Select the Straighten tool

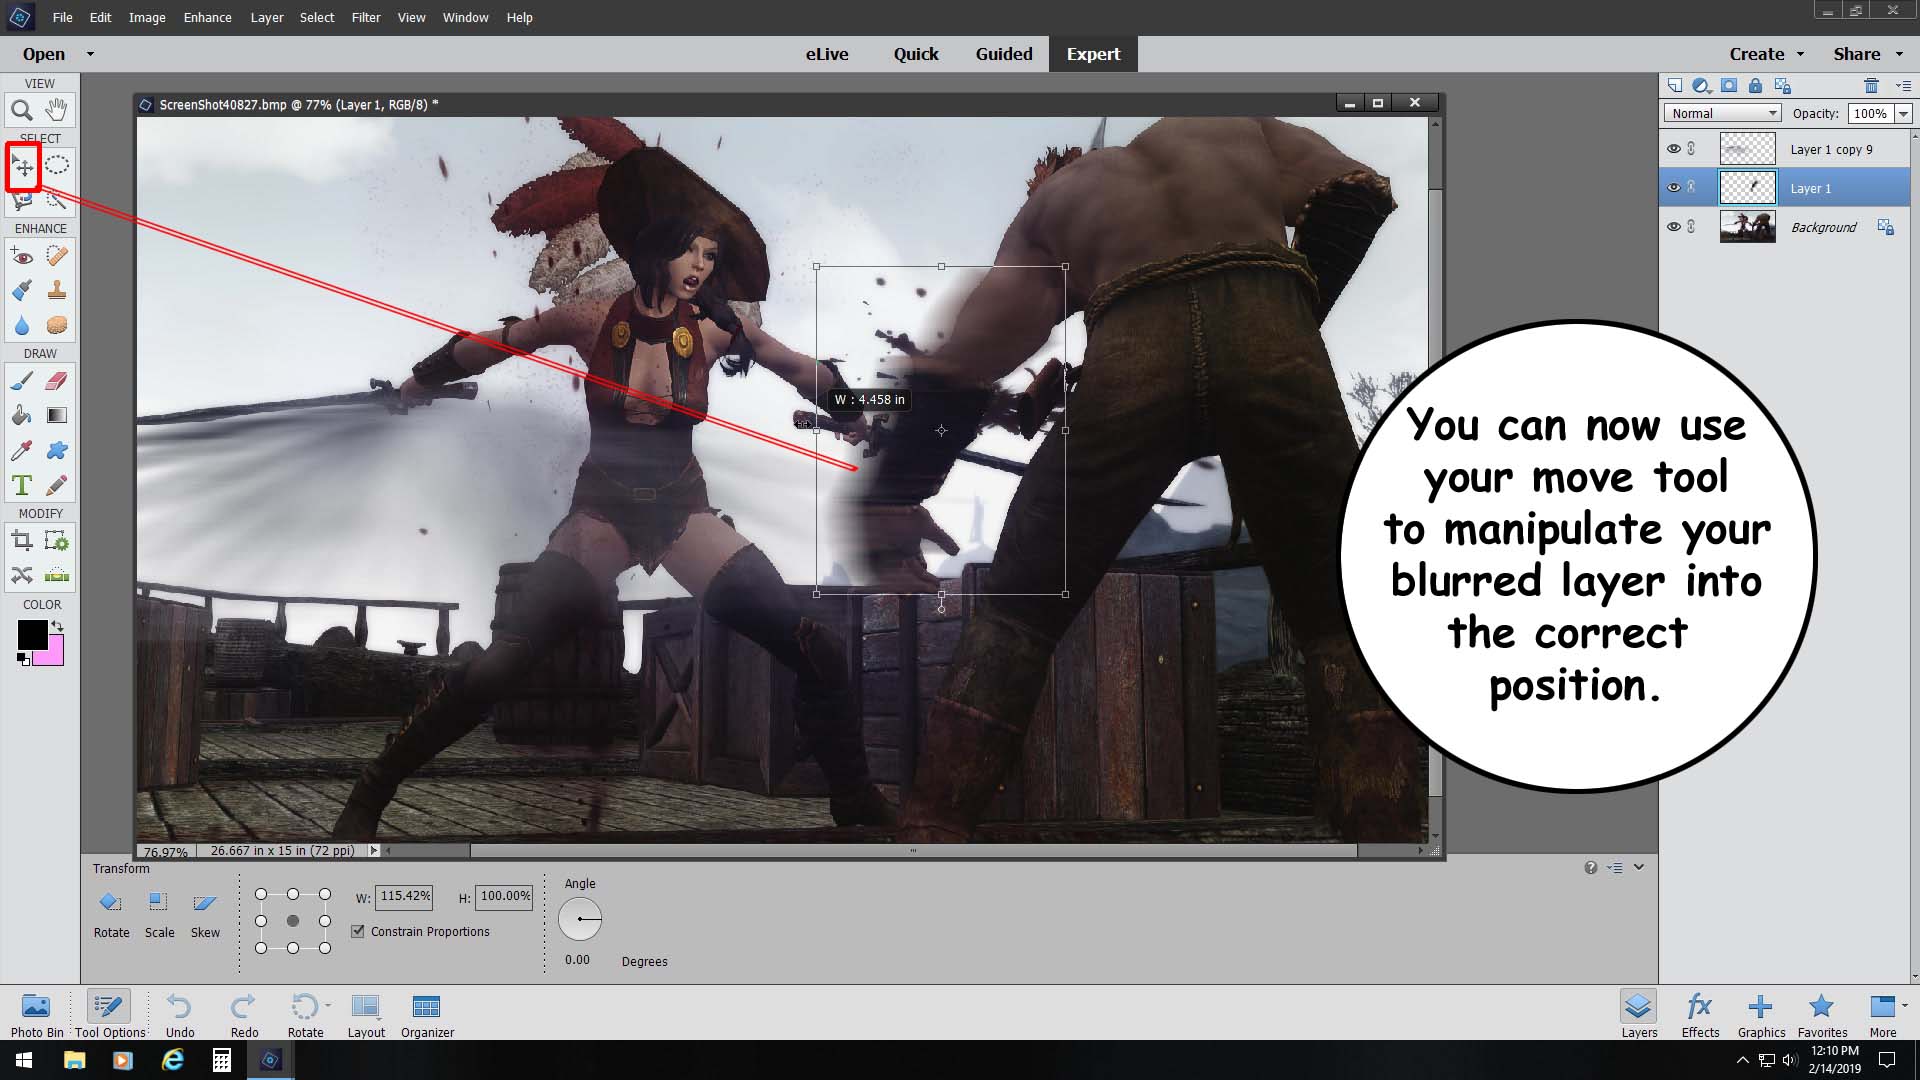point(57,575)
